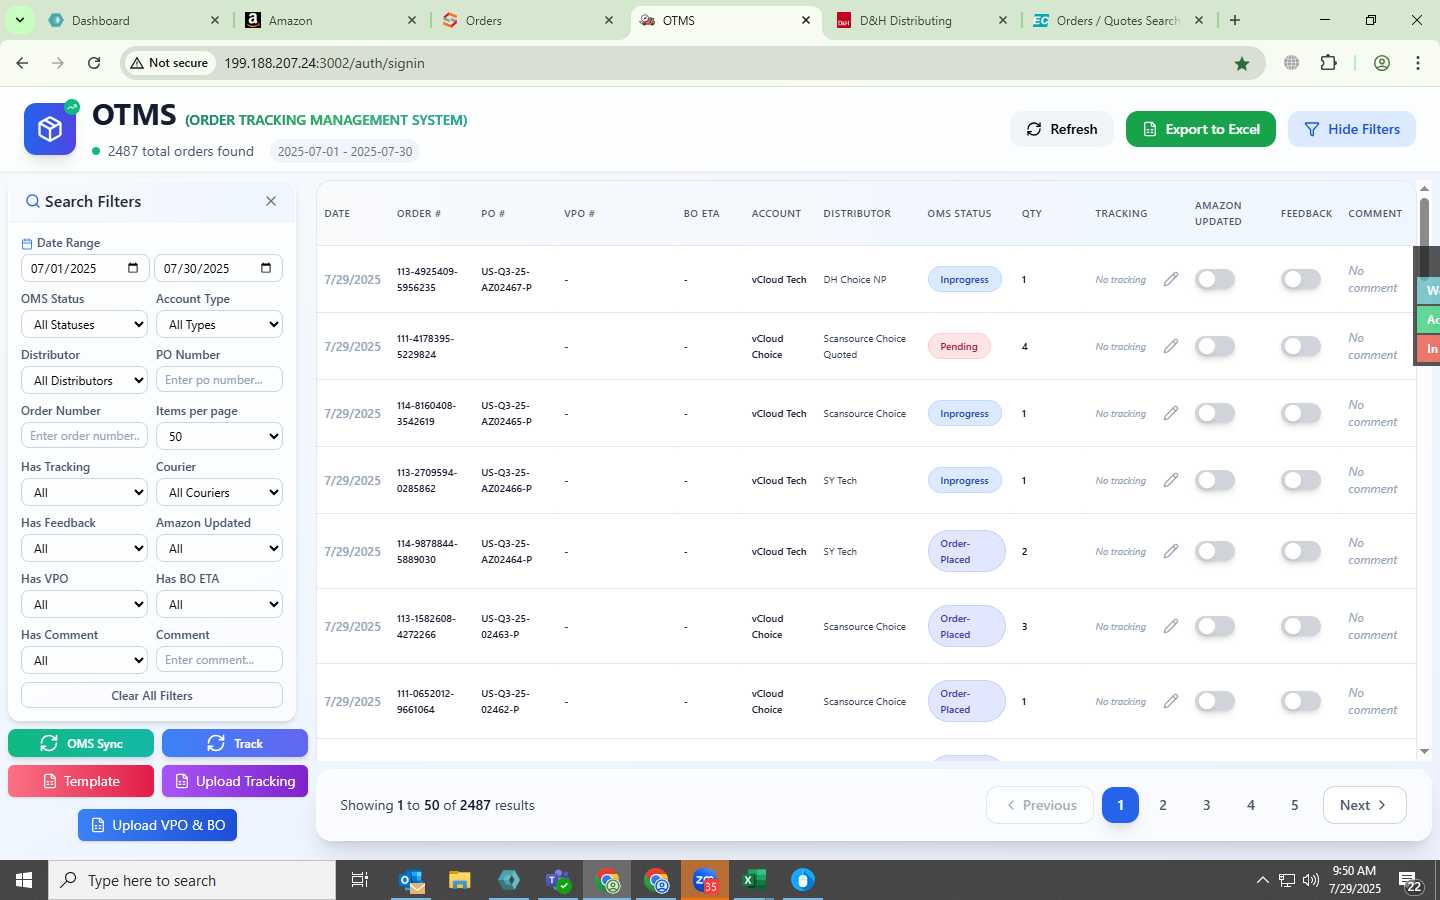Toggle Amazon Updated for order 113-4925409-5956235

[1215, 279]
